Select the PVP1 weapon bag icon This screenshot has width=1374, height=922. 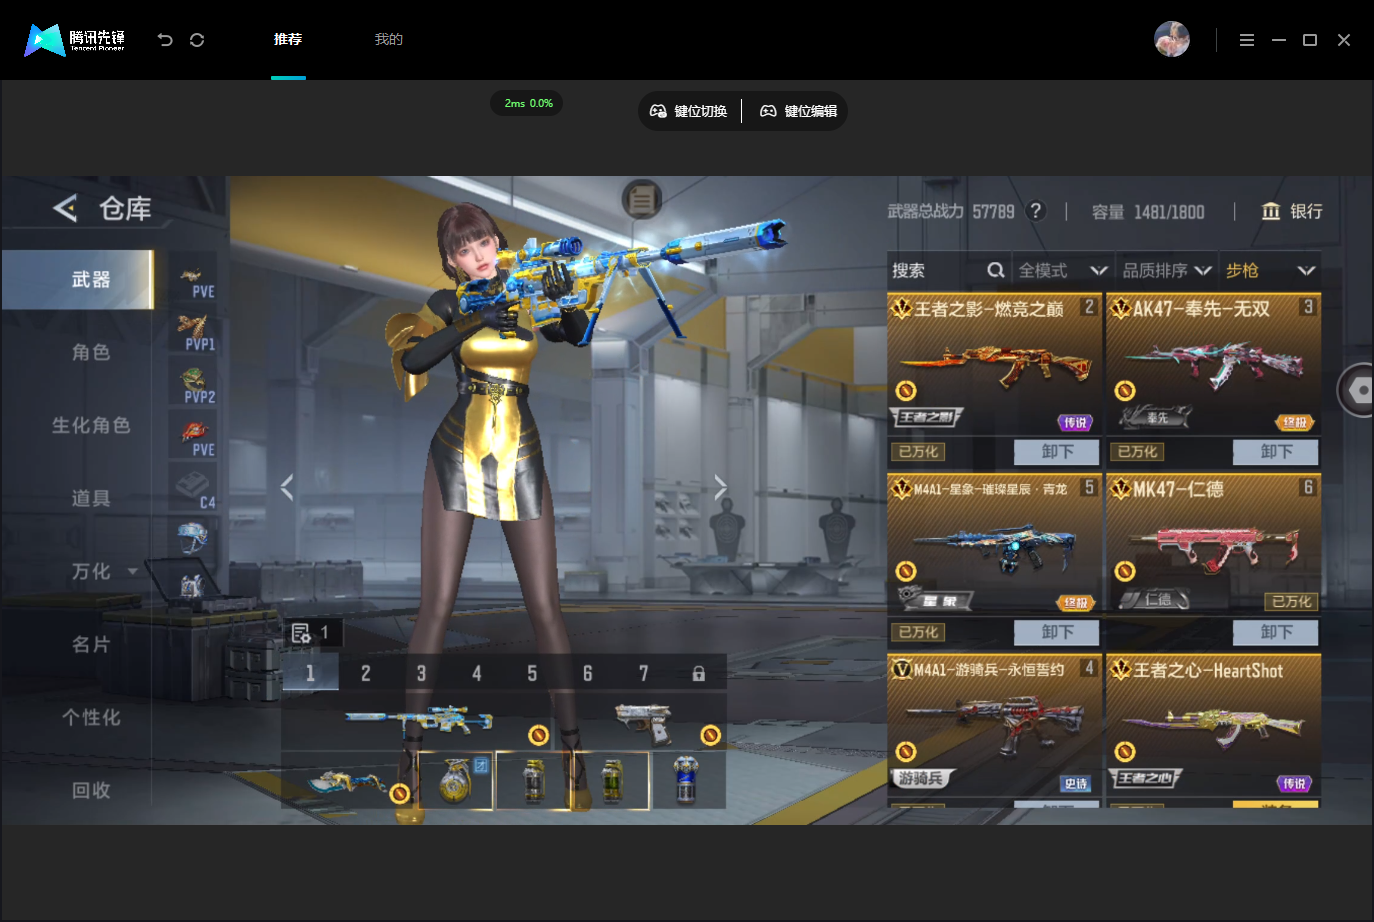click(193, 332)
